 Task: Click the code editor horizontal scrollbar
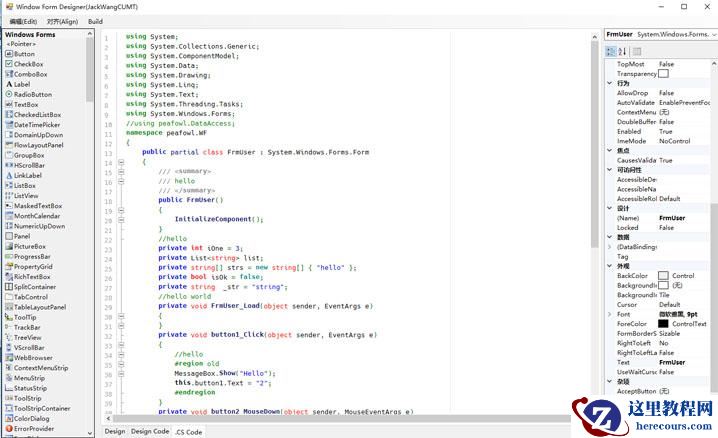pos(342,418)
